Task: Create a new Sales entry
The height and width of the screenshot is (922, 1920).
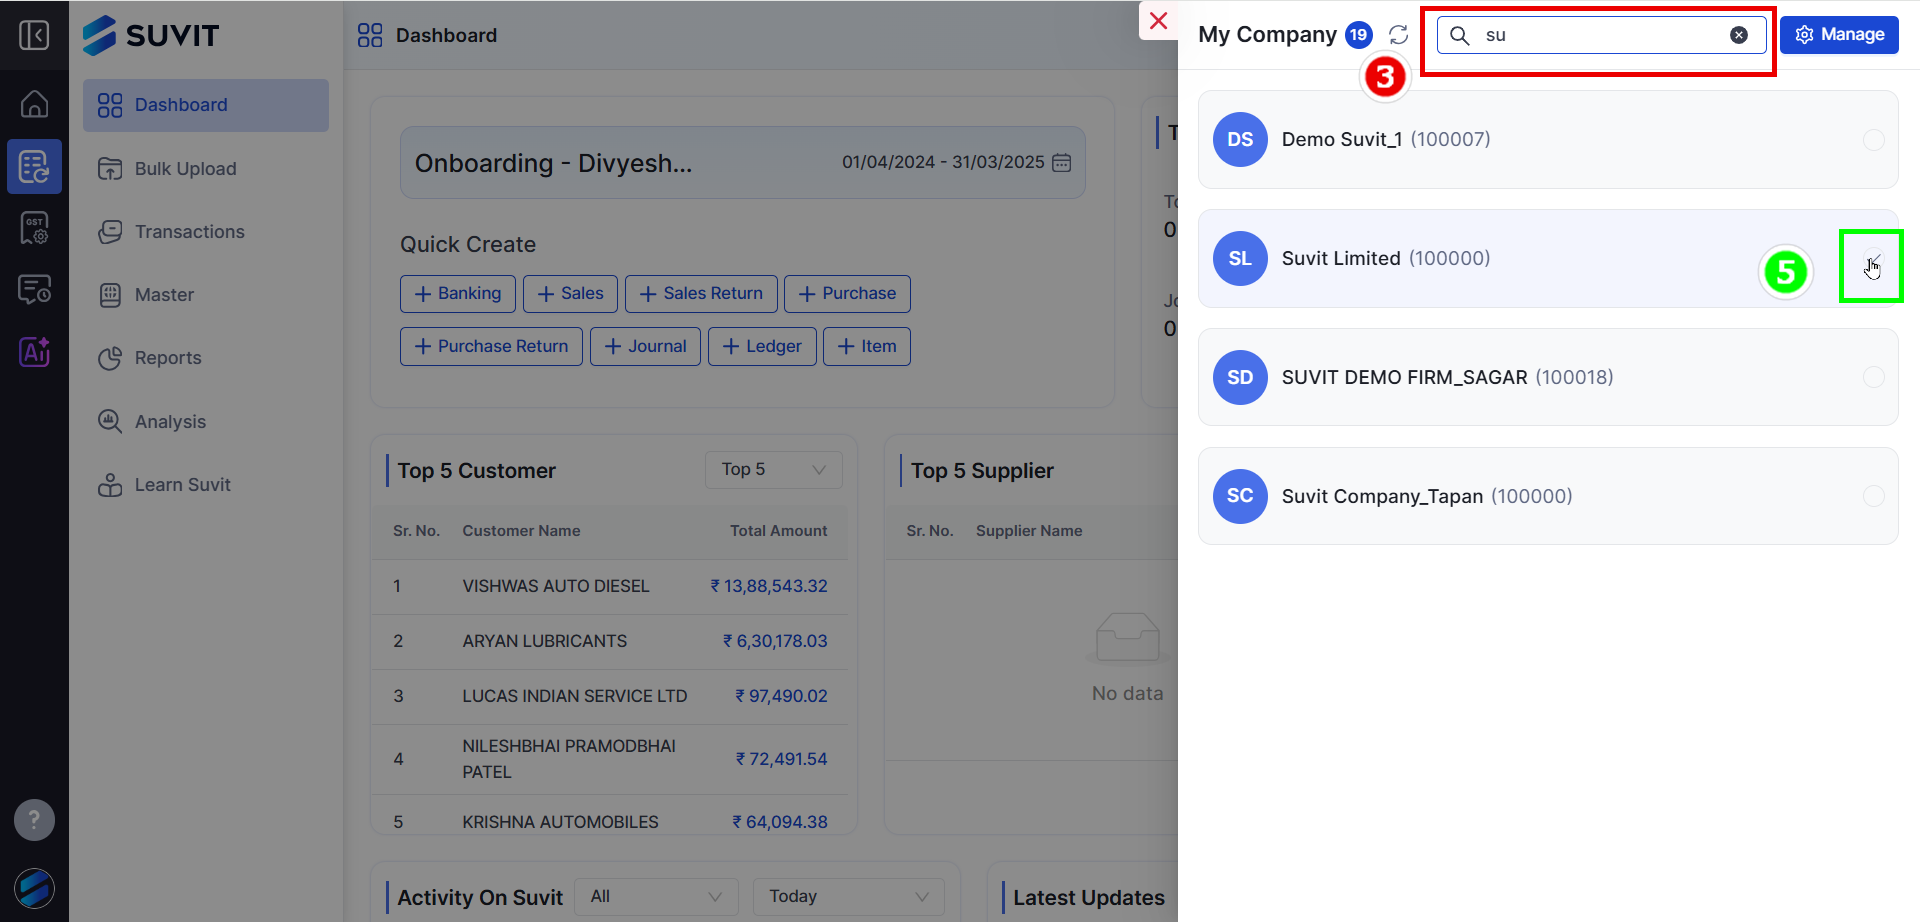Action: [570, 294]
